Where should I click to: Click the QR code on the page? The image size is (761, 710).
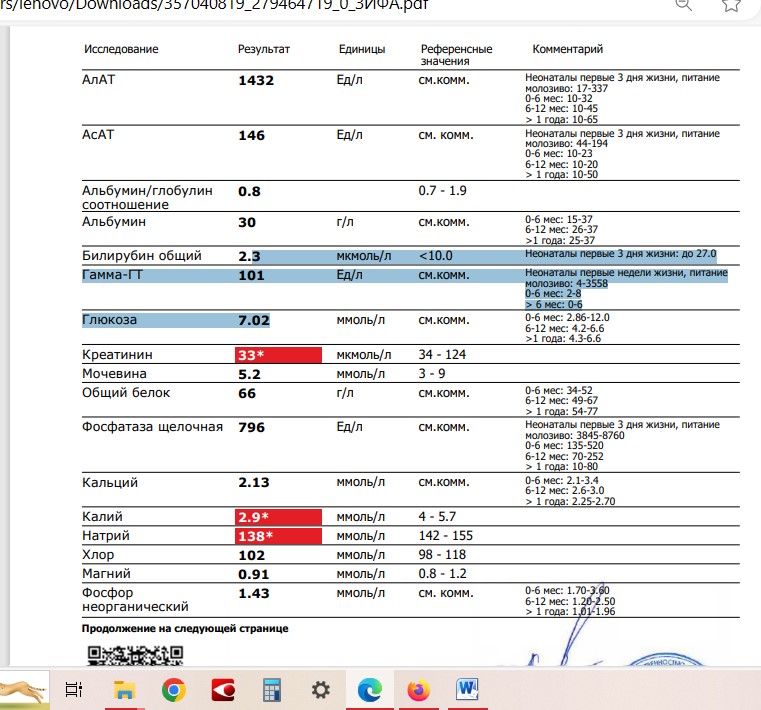pyautogui.click(x=135, y=655)
